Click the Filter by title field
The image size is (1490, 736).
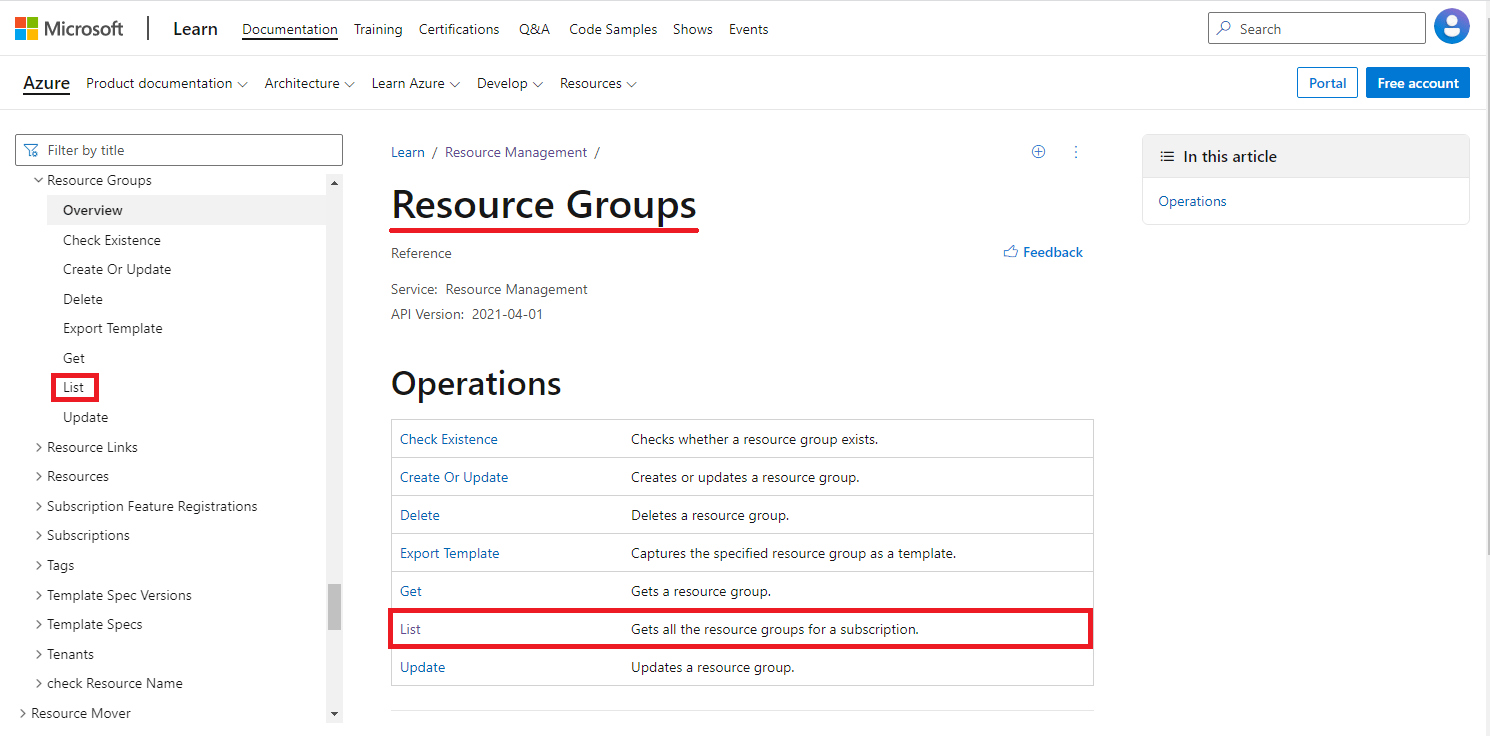[179, 150]
